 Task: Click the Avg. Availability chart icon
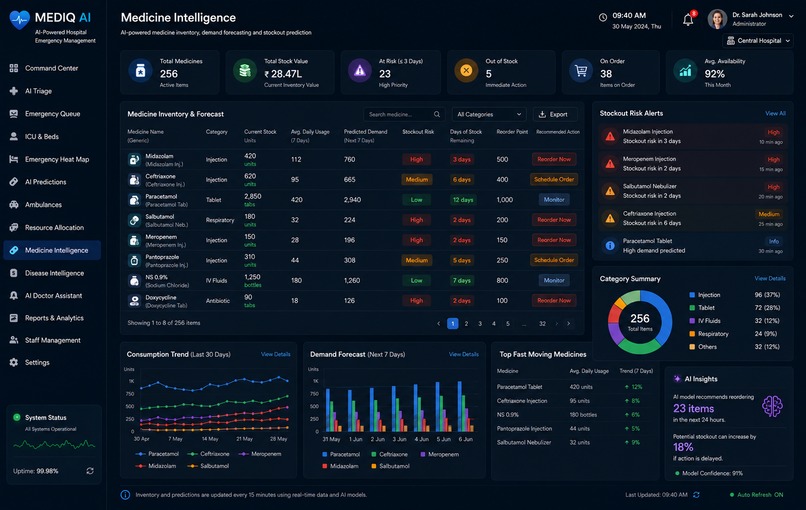point(685,71)
